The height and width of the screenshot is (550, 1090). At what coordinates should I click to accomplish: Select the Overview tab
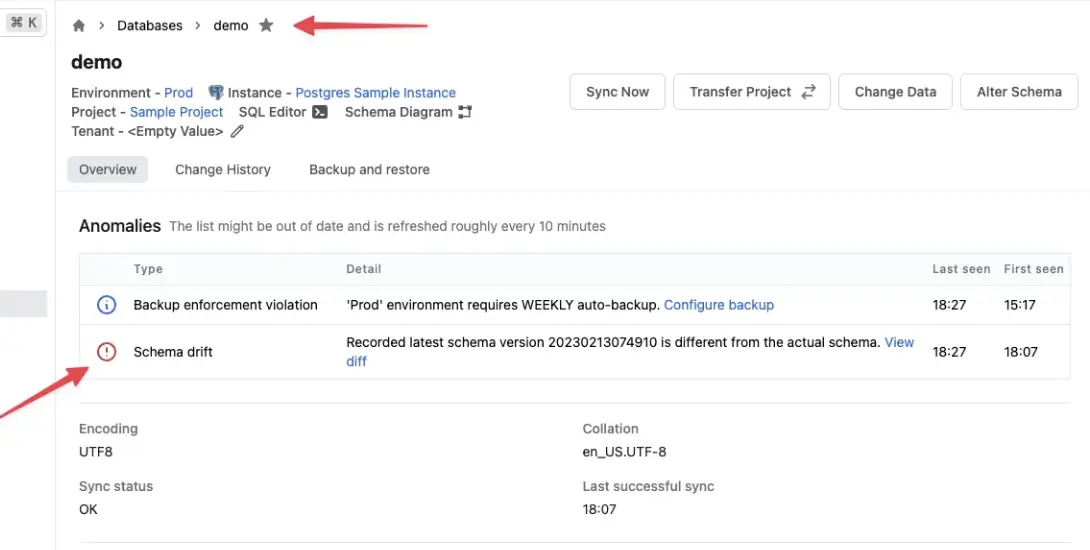108,170
